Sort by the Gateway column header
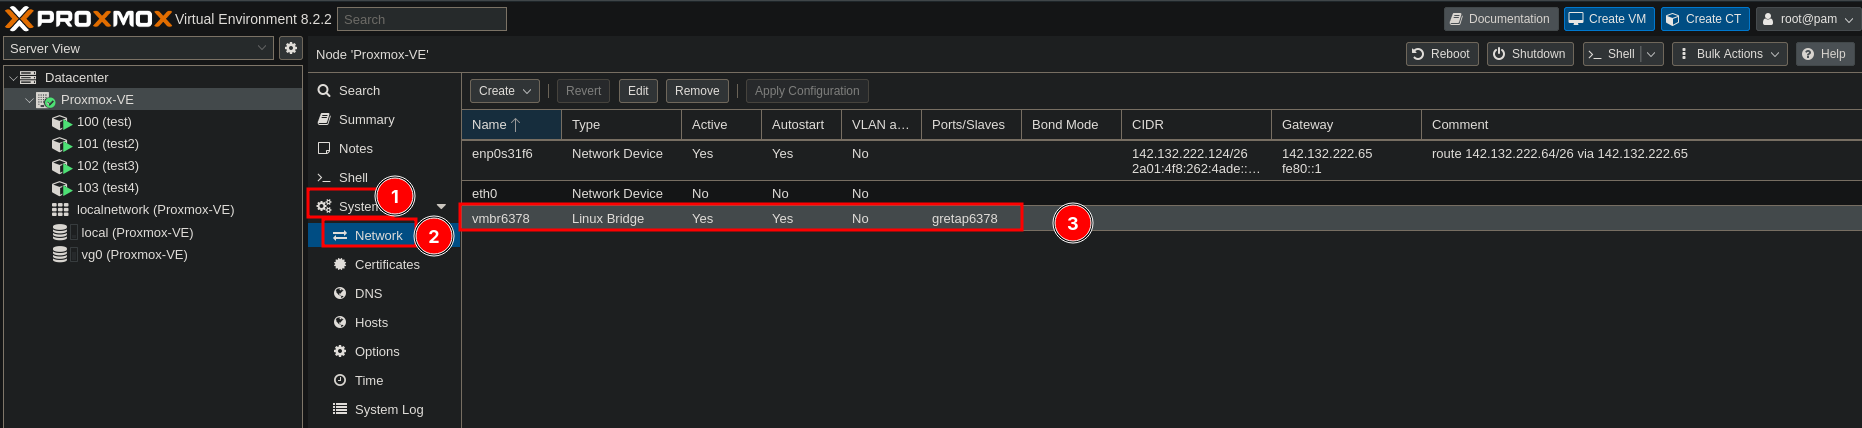 click(x=1346, y=125)
